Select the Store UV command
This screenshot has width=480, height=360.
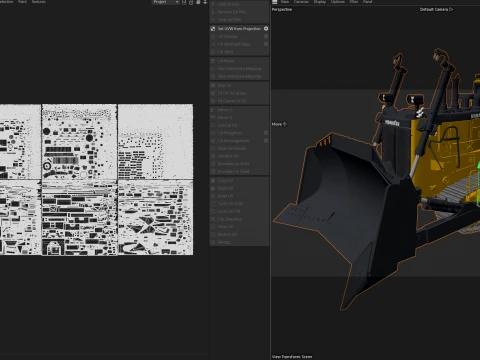[x=239, y=226]
